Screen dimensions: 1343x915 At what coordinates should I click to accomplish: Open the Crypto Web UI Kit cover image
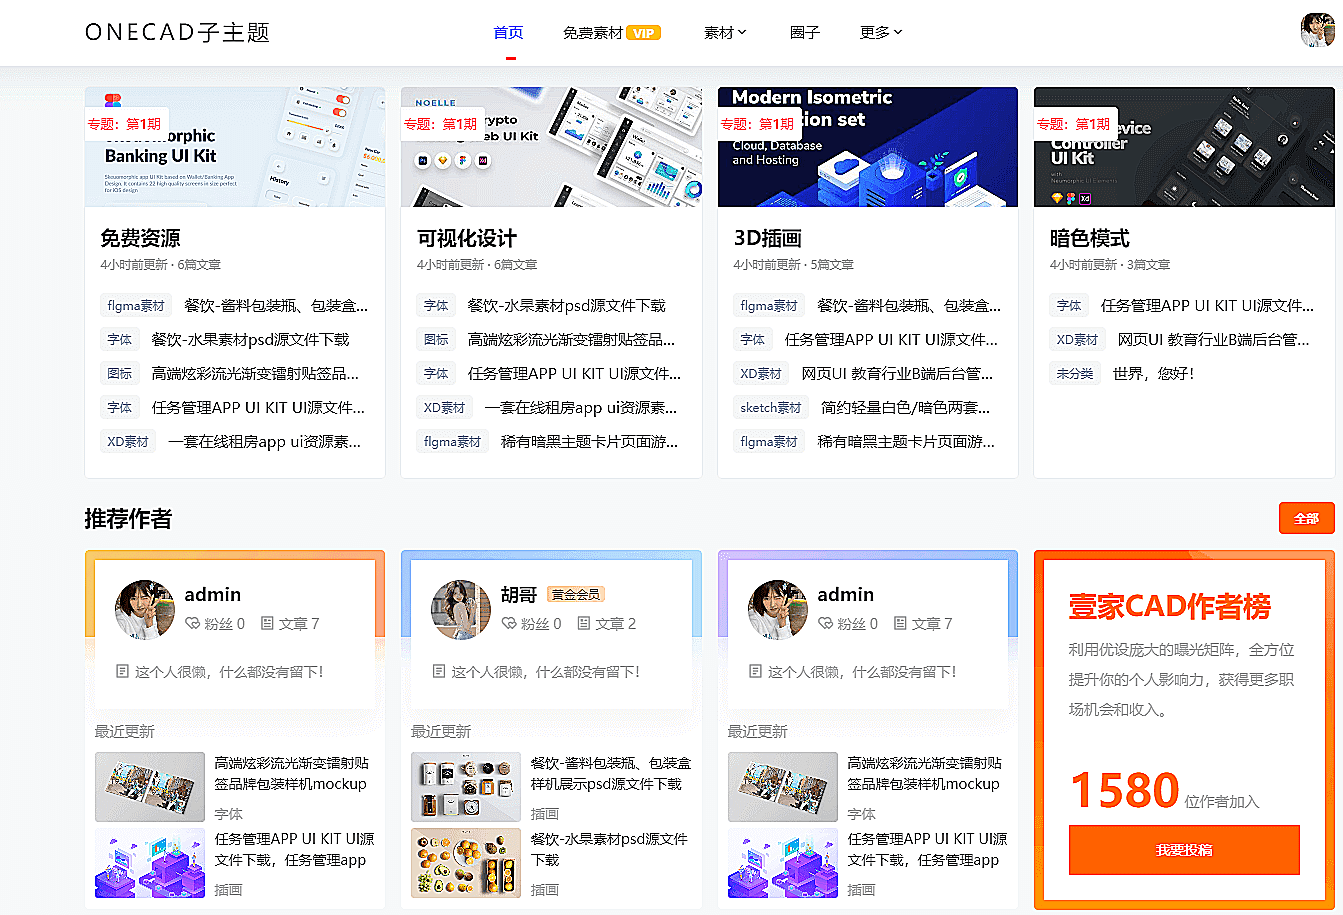point(551,147)
